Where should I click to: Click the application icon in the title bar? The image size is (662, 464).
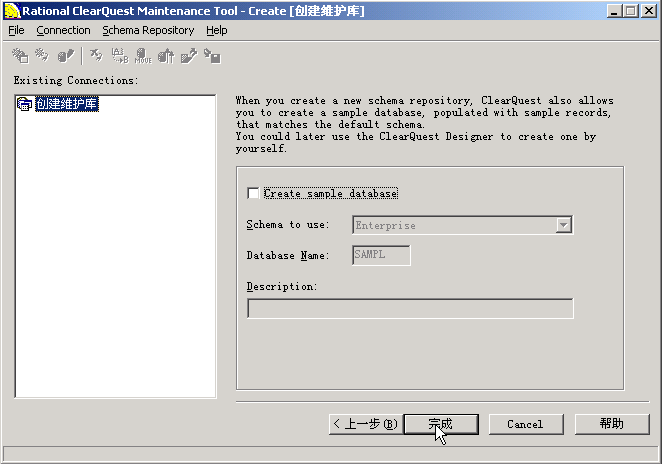point(12,11)
